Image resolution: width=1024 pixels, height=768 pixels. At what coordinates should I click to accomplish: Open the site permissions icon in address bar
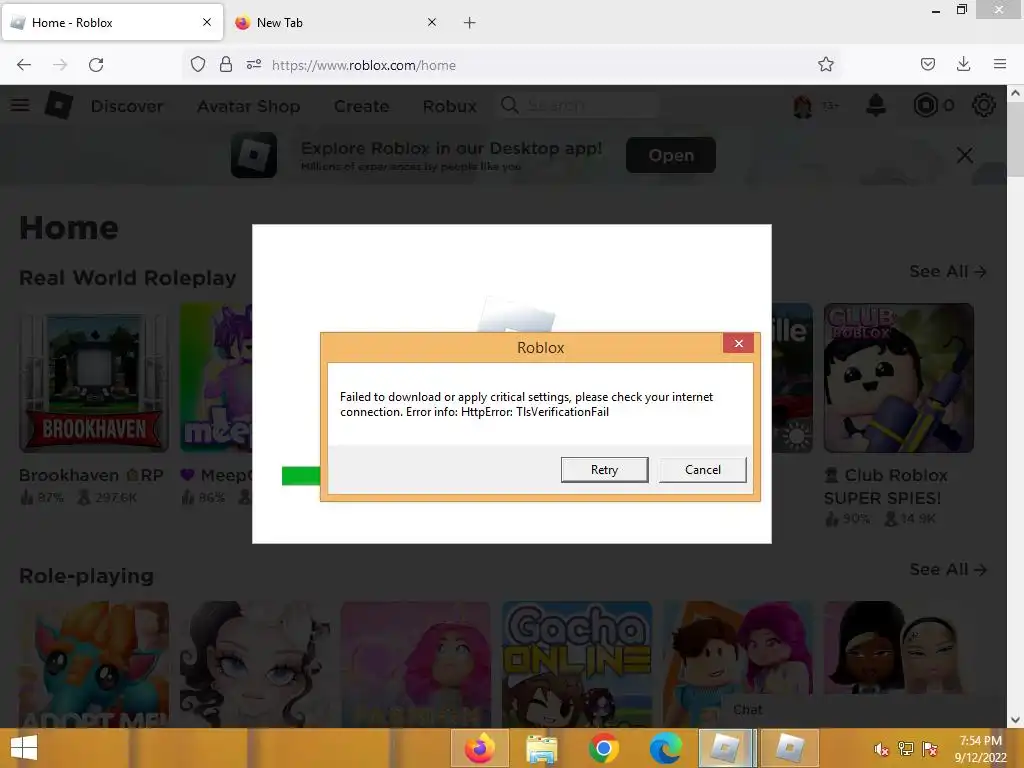(254, 64)
